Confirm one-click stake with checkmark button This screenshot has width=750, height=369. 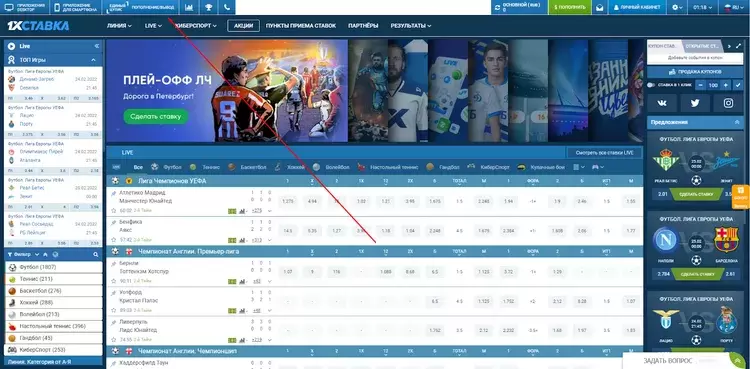point(738,85)
